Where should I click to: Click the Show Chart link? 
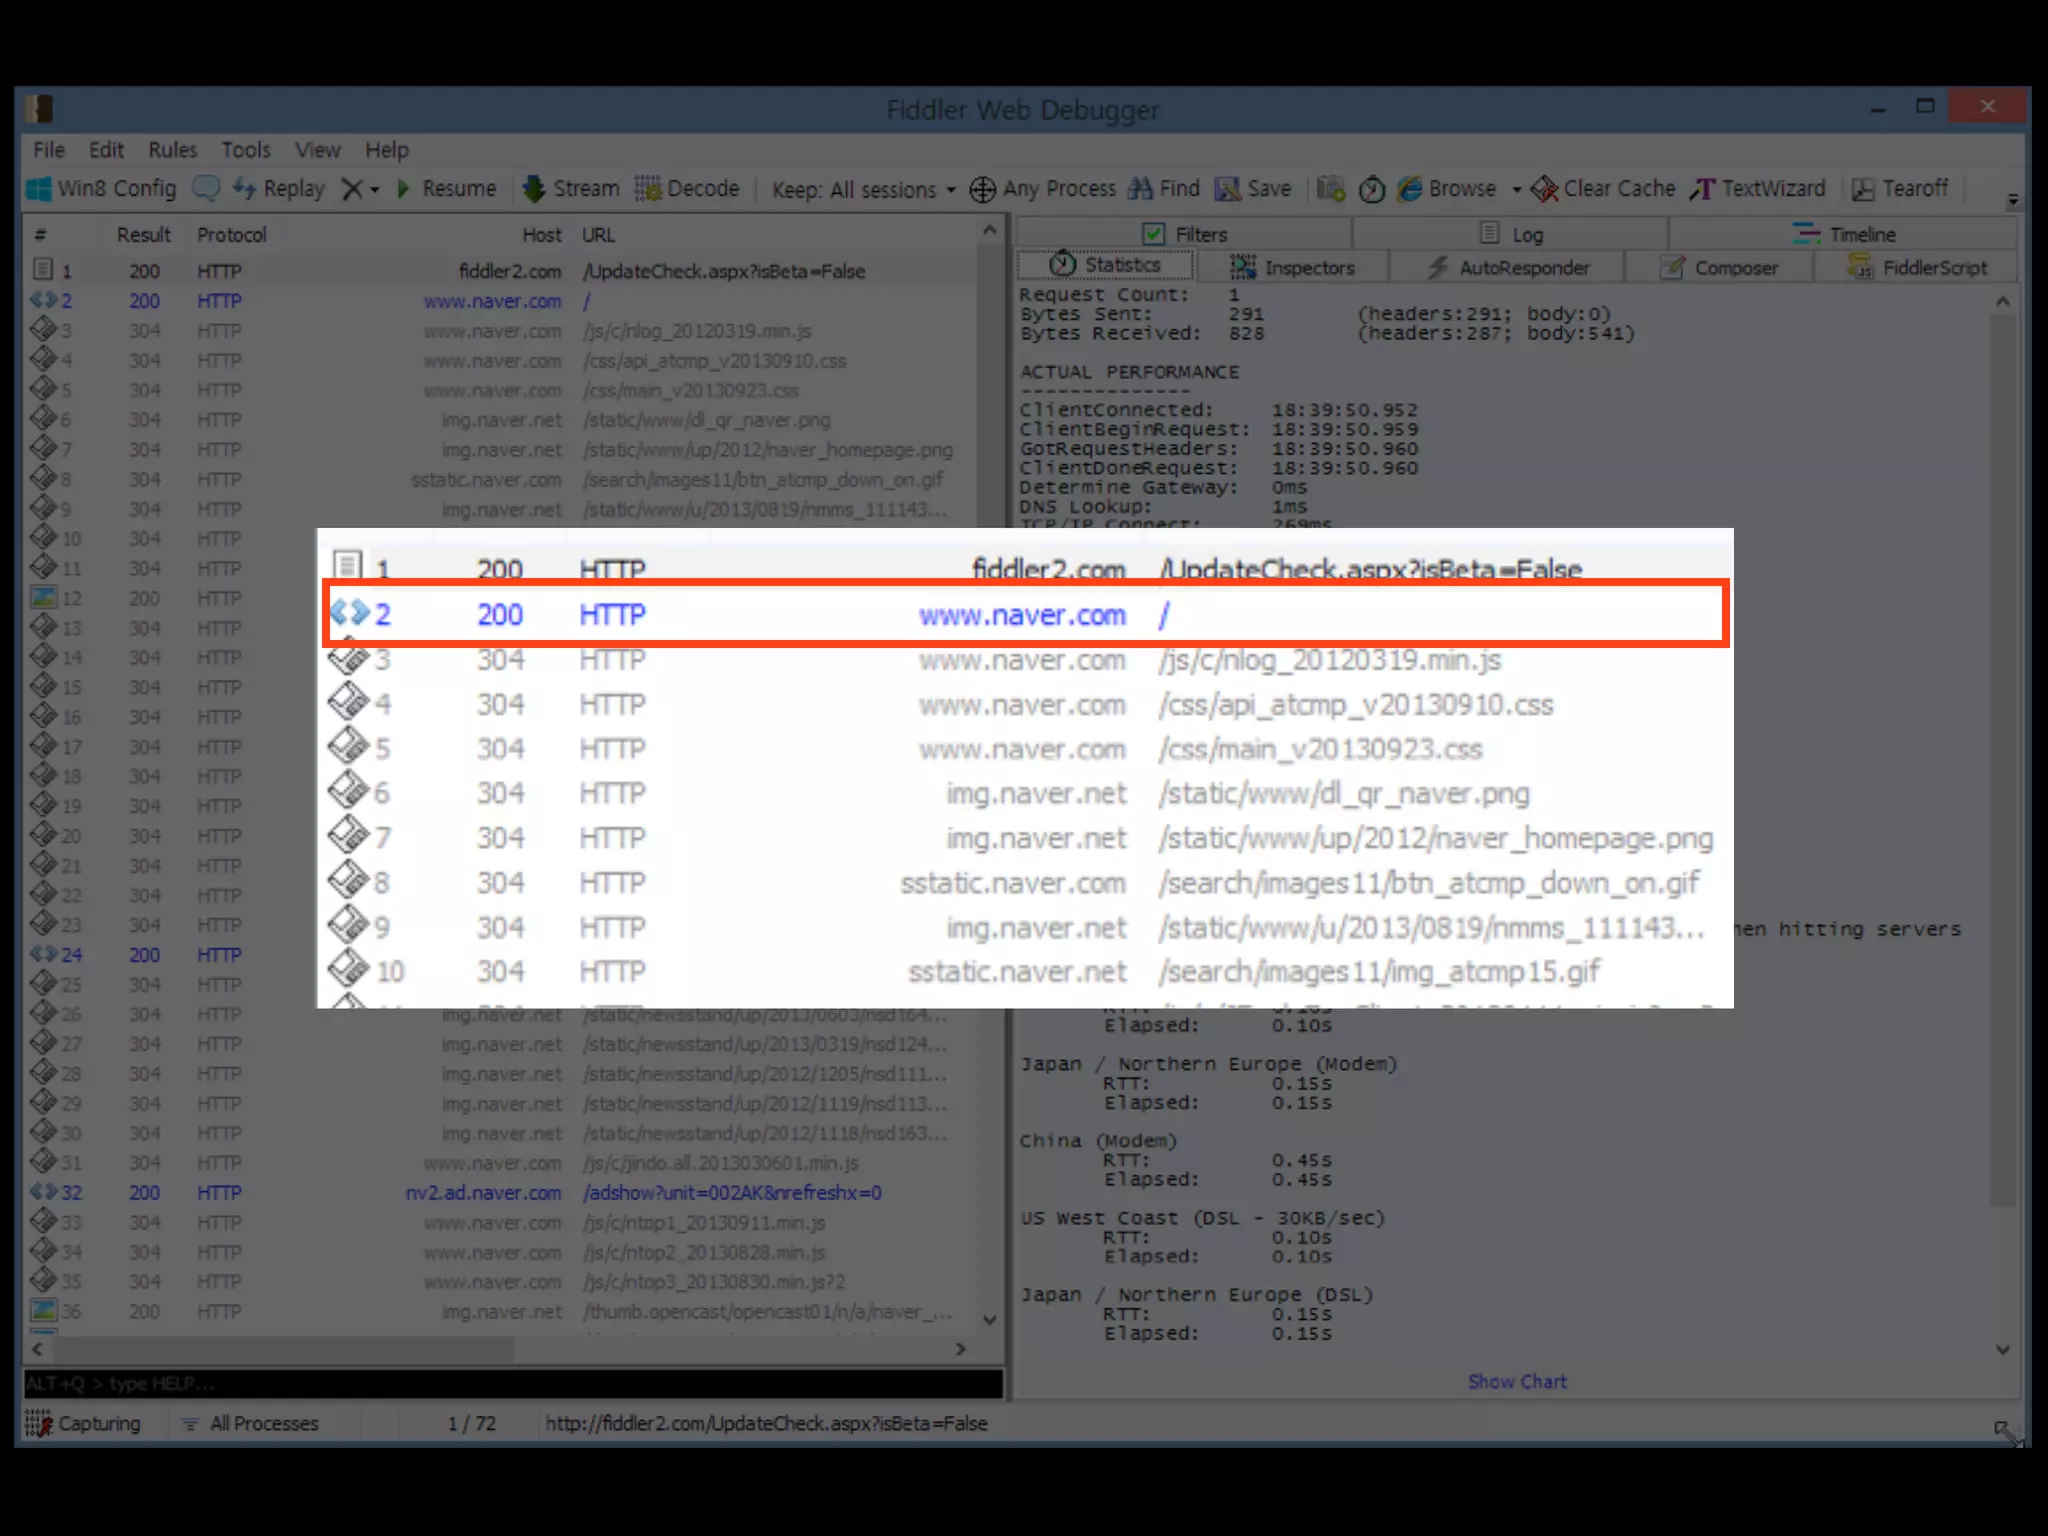click(1516, 1382)
